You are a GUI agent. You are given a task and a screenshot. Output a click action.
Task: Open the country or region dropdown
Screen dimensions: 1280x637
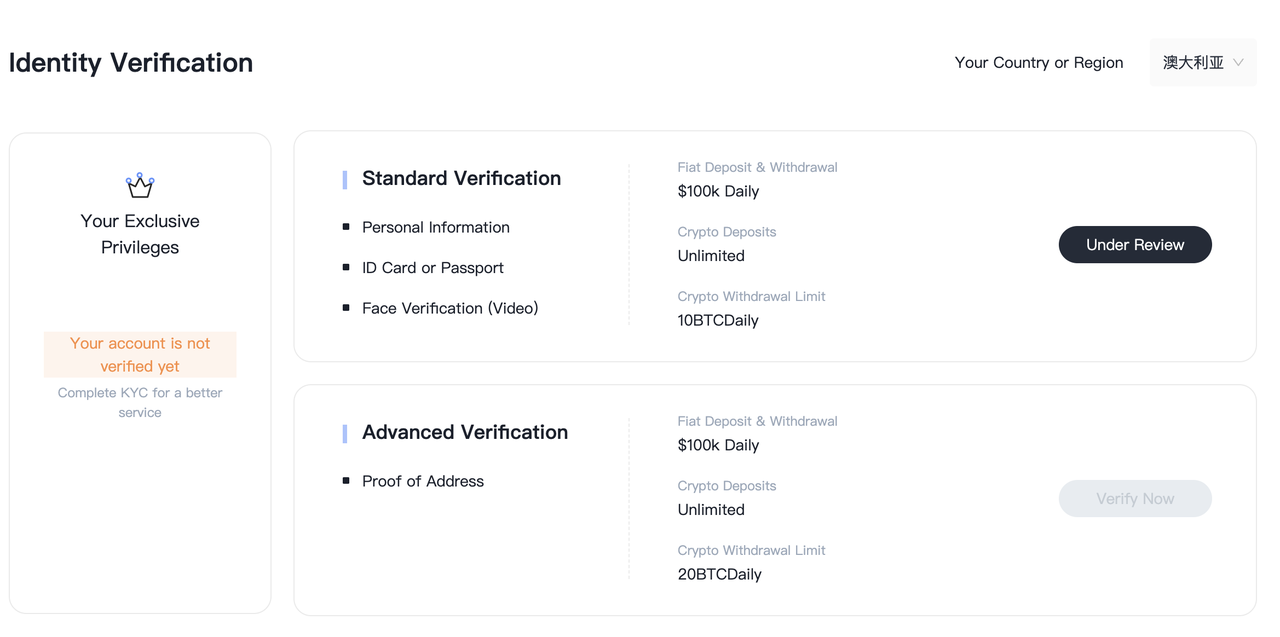[1202, 62]
